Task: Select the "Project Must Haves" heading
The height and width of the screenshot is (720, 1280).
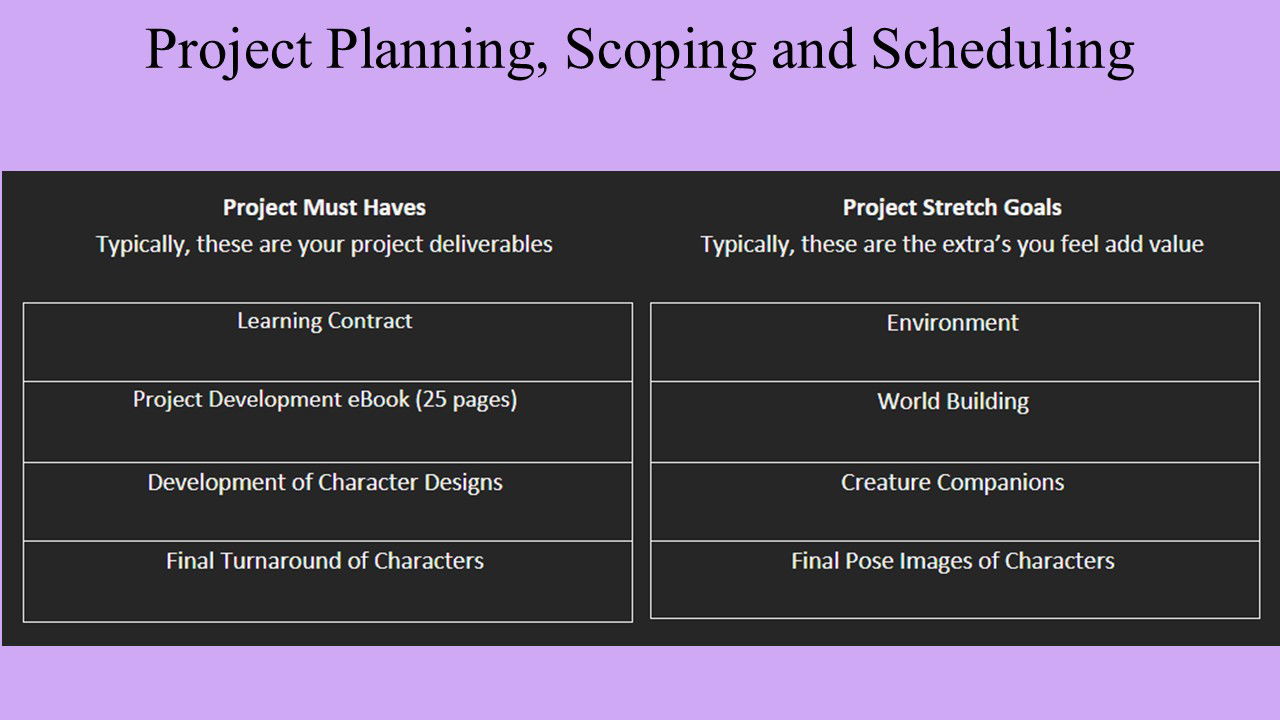Action: click(x=324, y=208)
